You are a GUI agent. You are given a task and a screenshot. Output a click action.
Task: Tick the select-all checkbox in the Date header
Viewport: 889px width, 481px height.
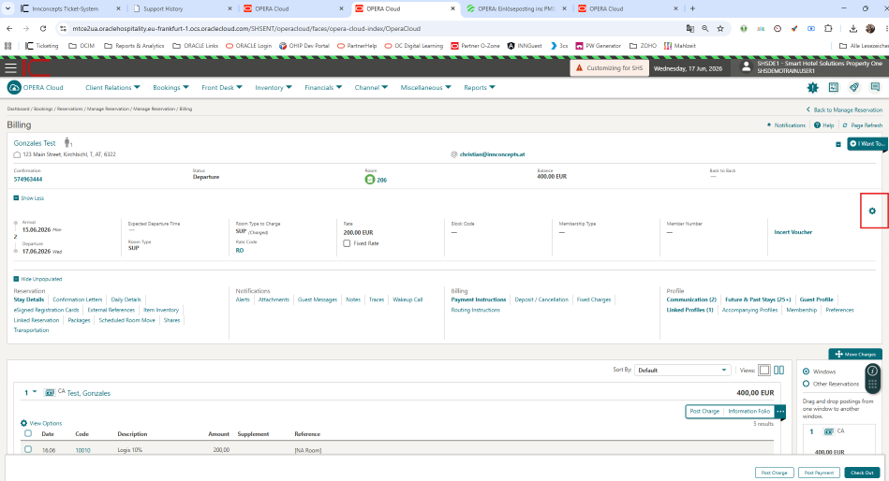pos(28,433)
